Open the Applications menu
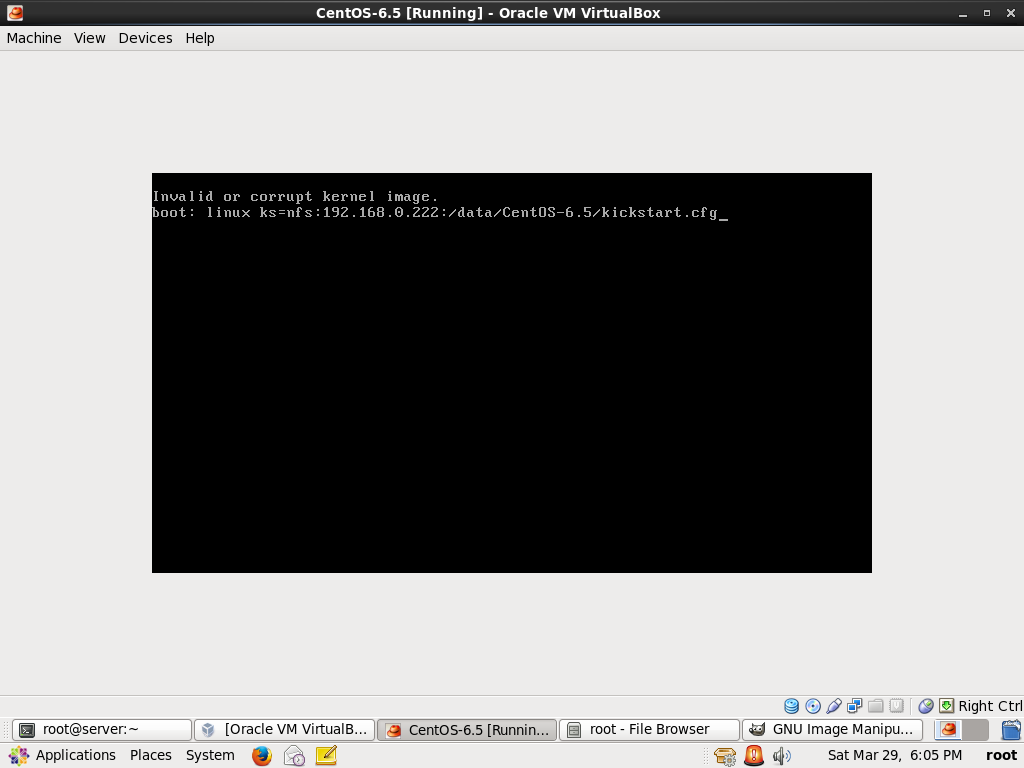1024x768 pixels. click(63, 756)
